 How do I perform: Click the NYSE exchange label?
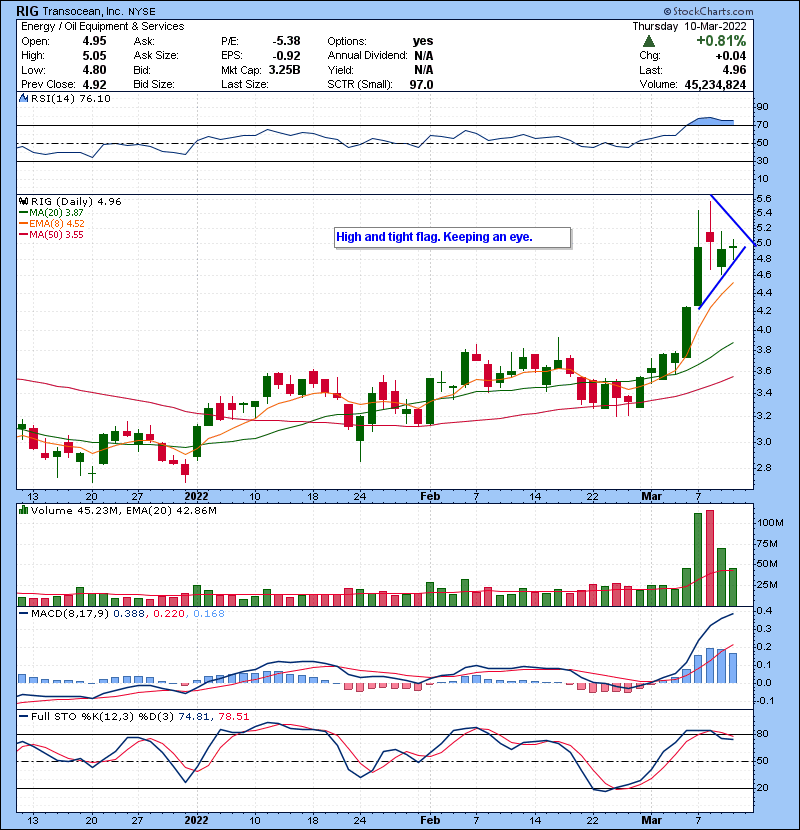pos(142,11)
